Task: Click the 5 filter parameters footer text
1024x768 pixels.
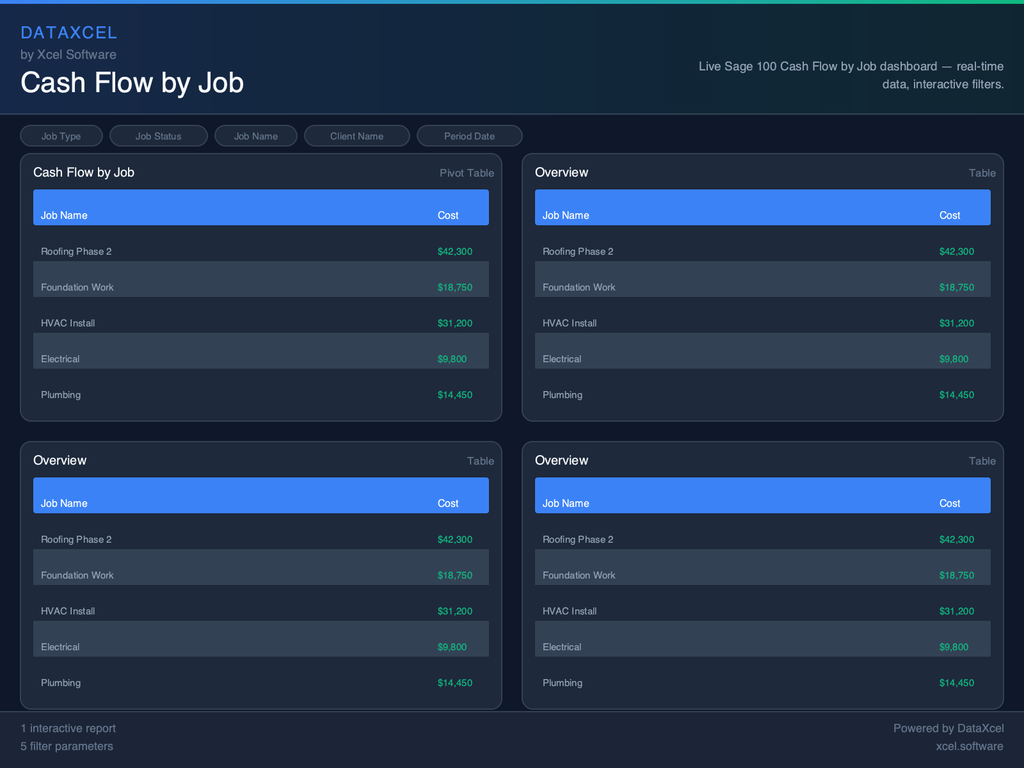Action: [67, 746]
